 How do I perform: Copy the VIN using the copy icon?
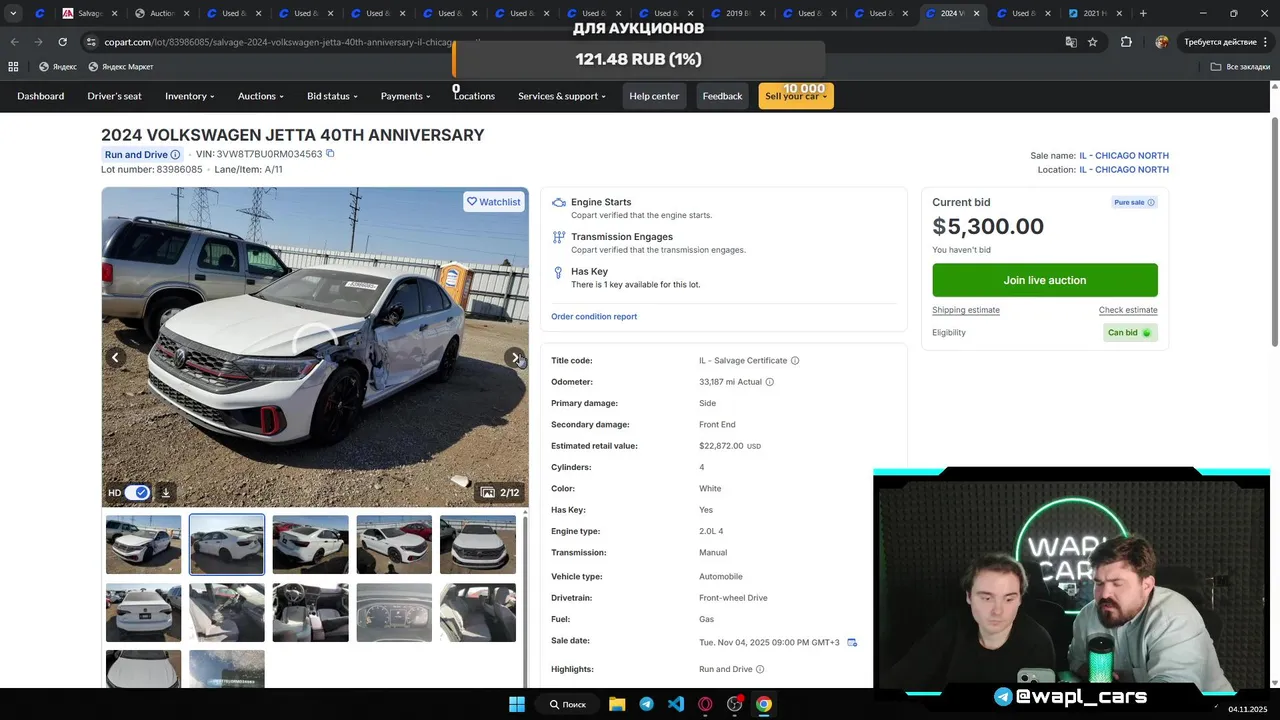[330, 154]
